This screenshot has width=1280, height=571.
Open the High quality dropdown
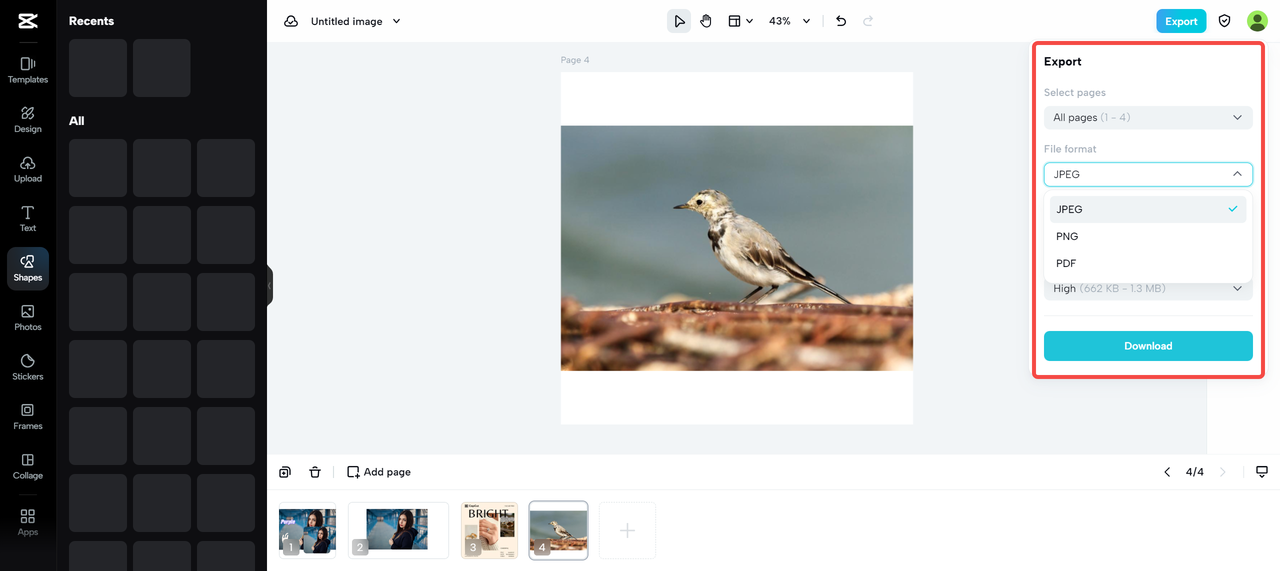(x=1148, y=289)
